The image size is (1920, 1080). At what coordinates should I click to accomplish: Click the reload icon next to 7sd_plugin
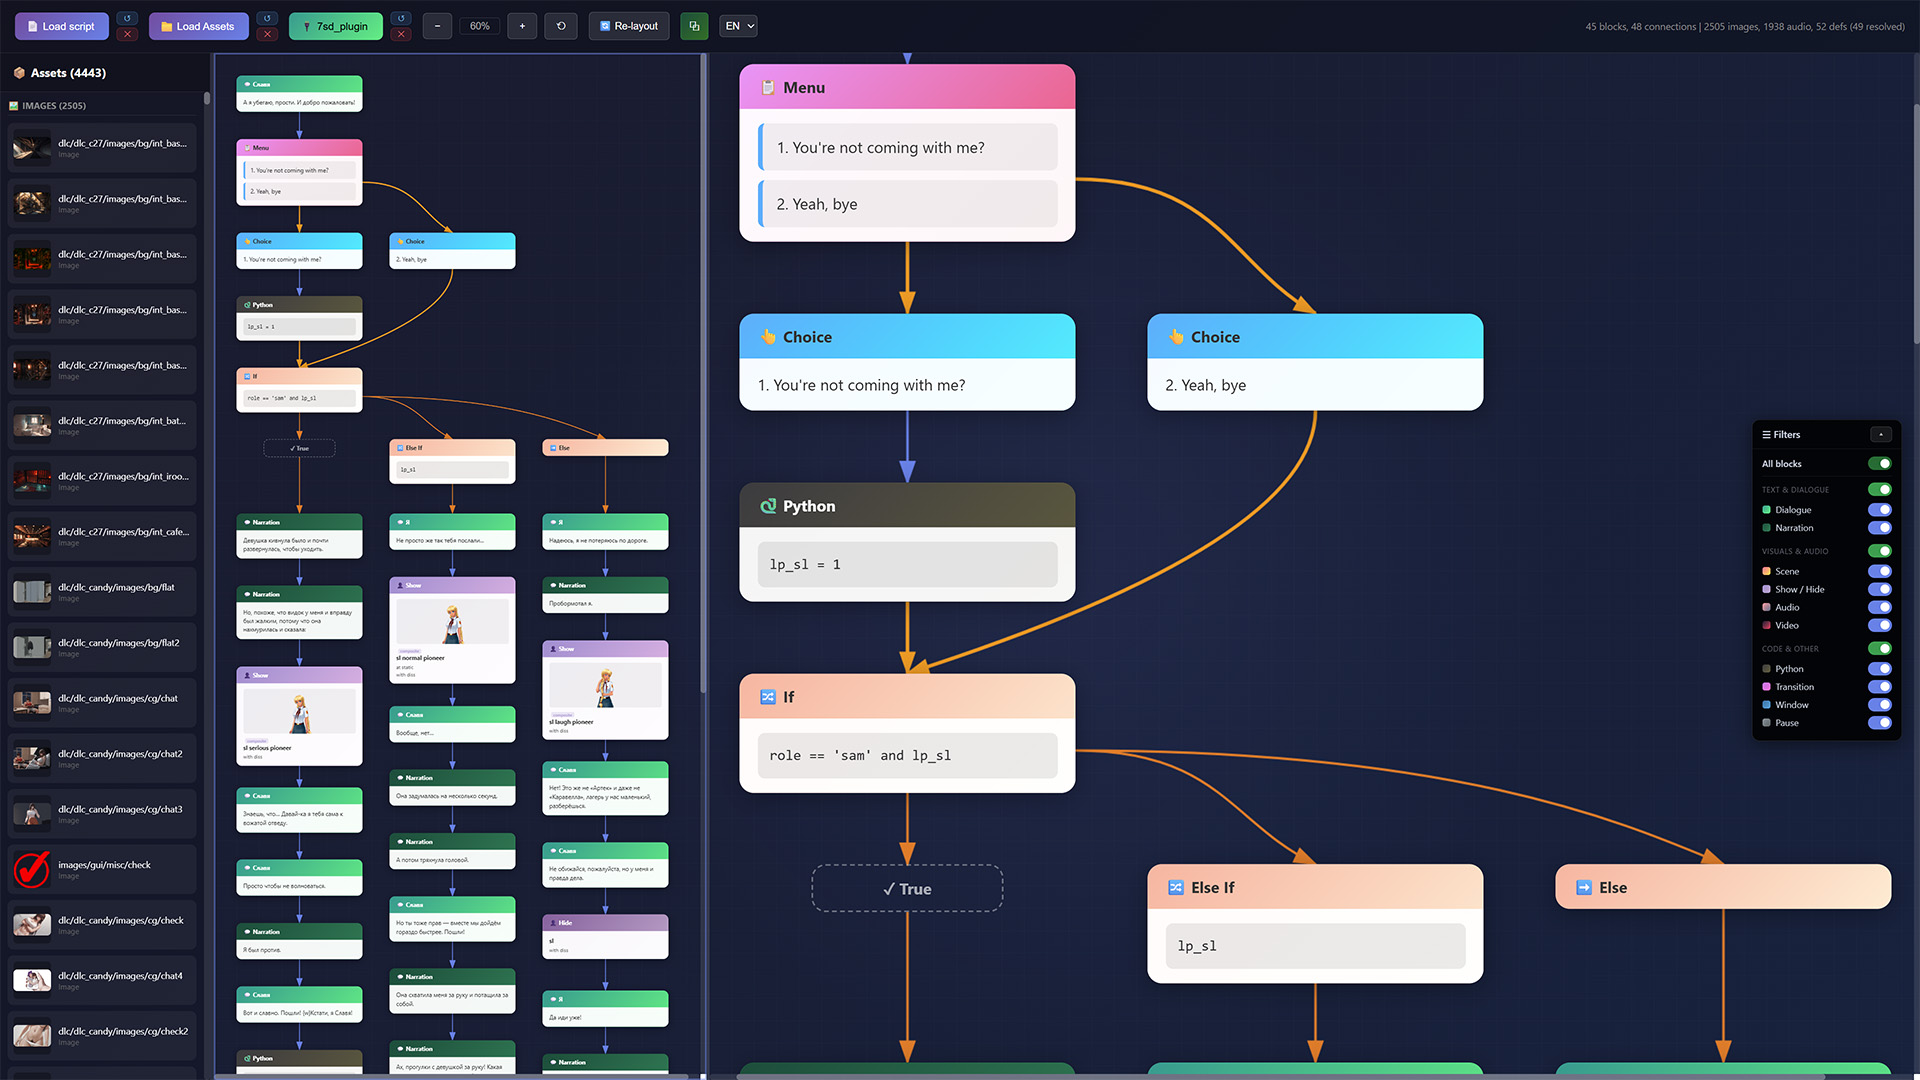click(x=401, y=18)
